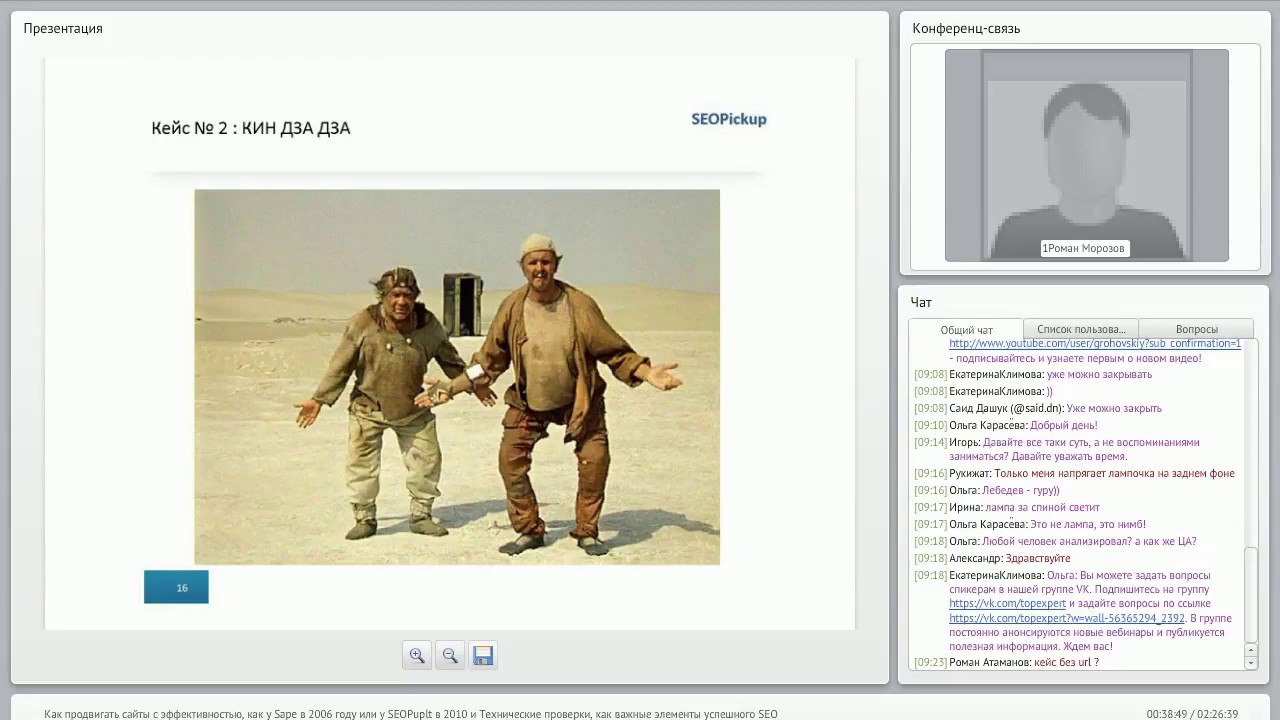Click message 'Это не лампа, это нимб!'
1280x720 pixels.
coord(1088,525)
